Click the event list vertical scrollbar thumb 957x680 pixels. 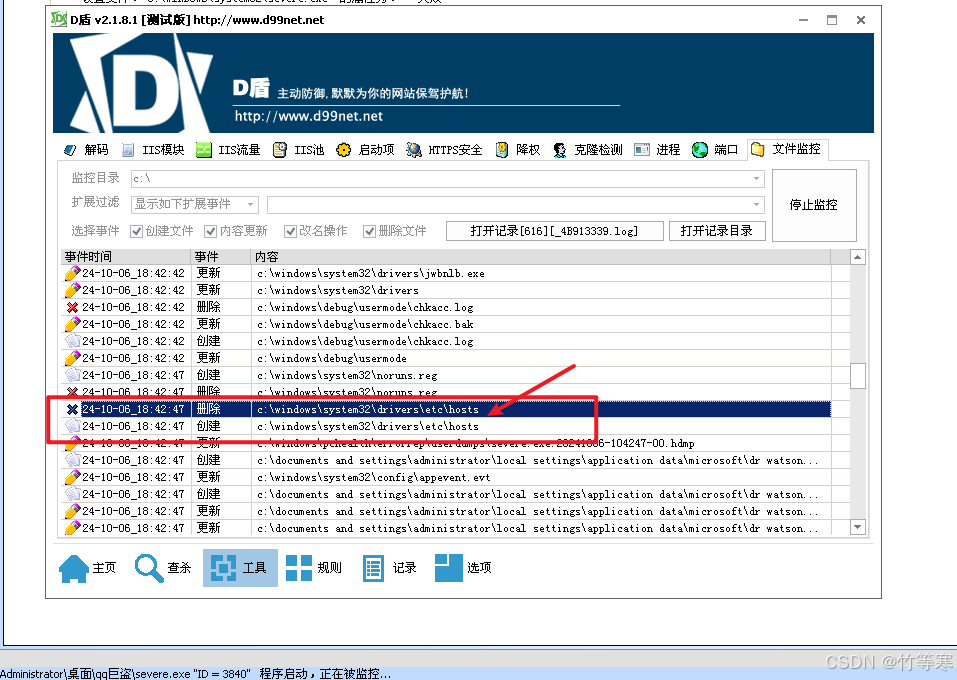(857, 375)
